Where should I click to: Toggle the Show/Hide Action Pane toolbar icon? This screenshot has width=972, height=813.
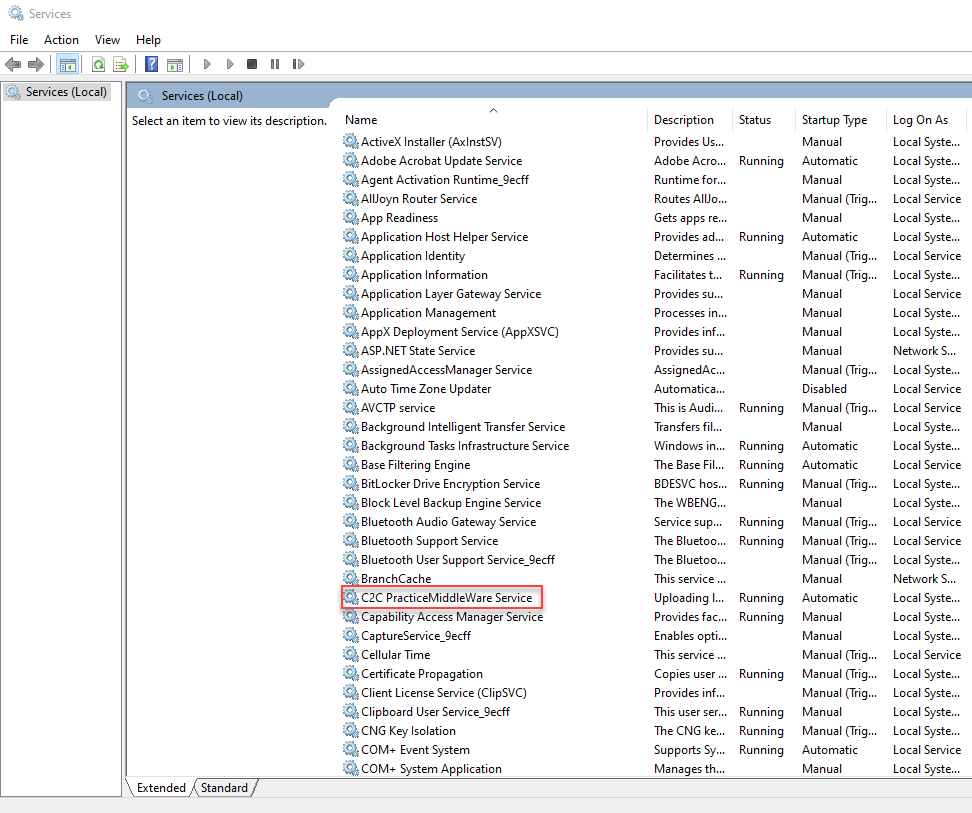[x=175, y=64]
